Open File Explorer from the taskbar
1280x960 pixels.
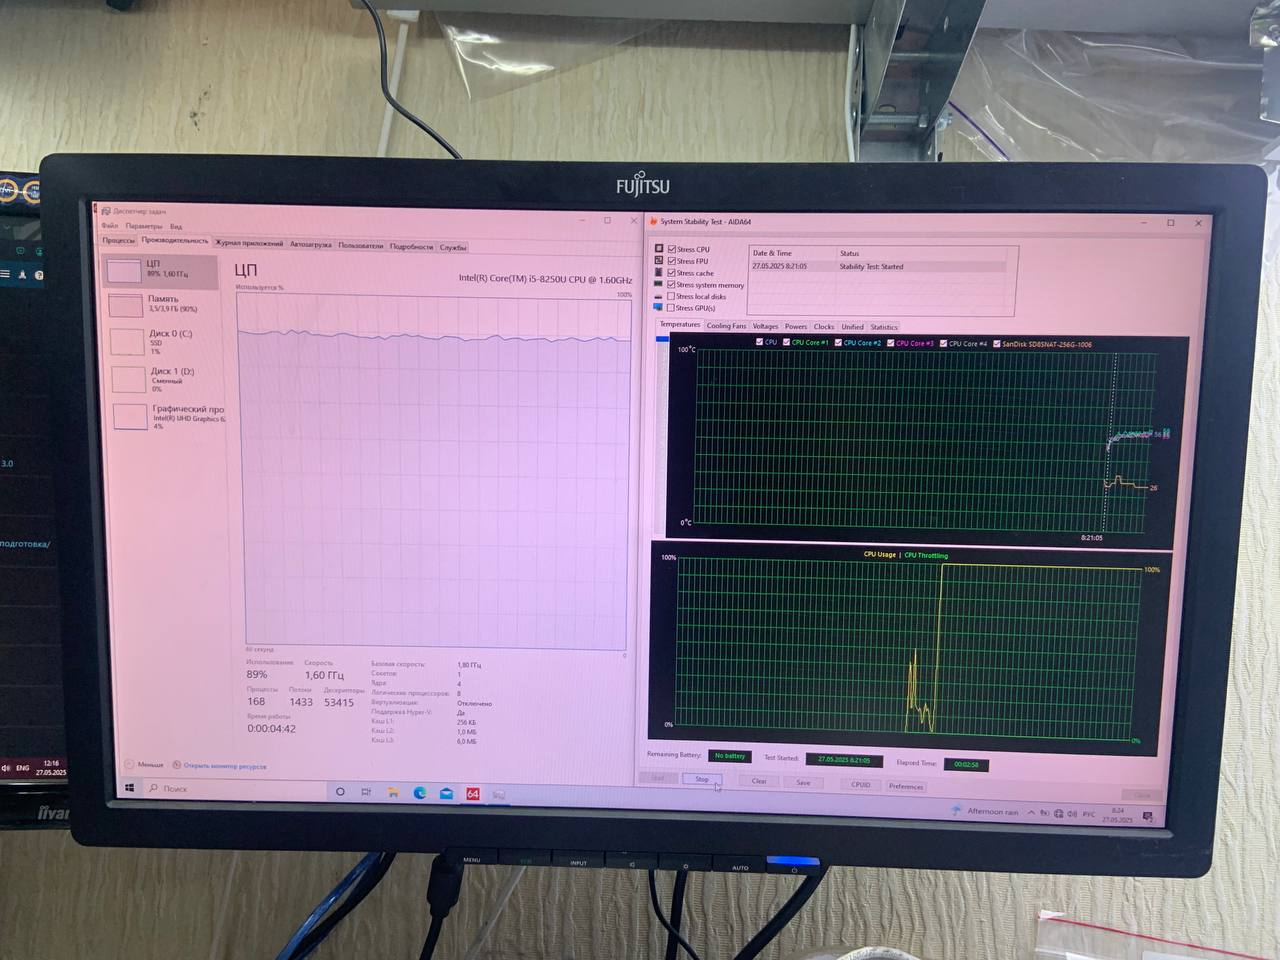pos(393,793)
